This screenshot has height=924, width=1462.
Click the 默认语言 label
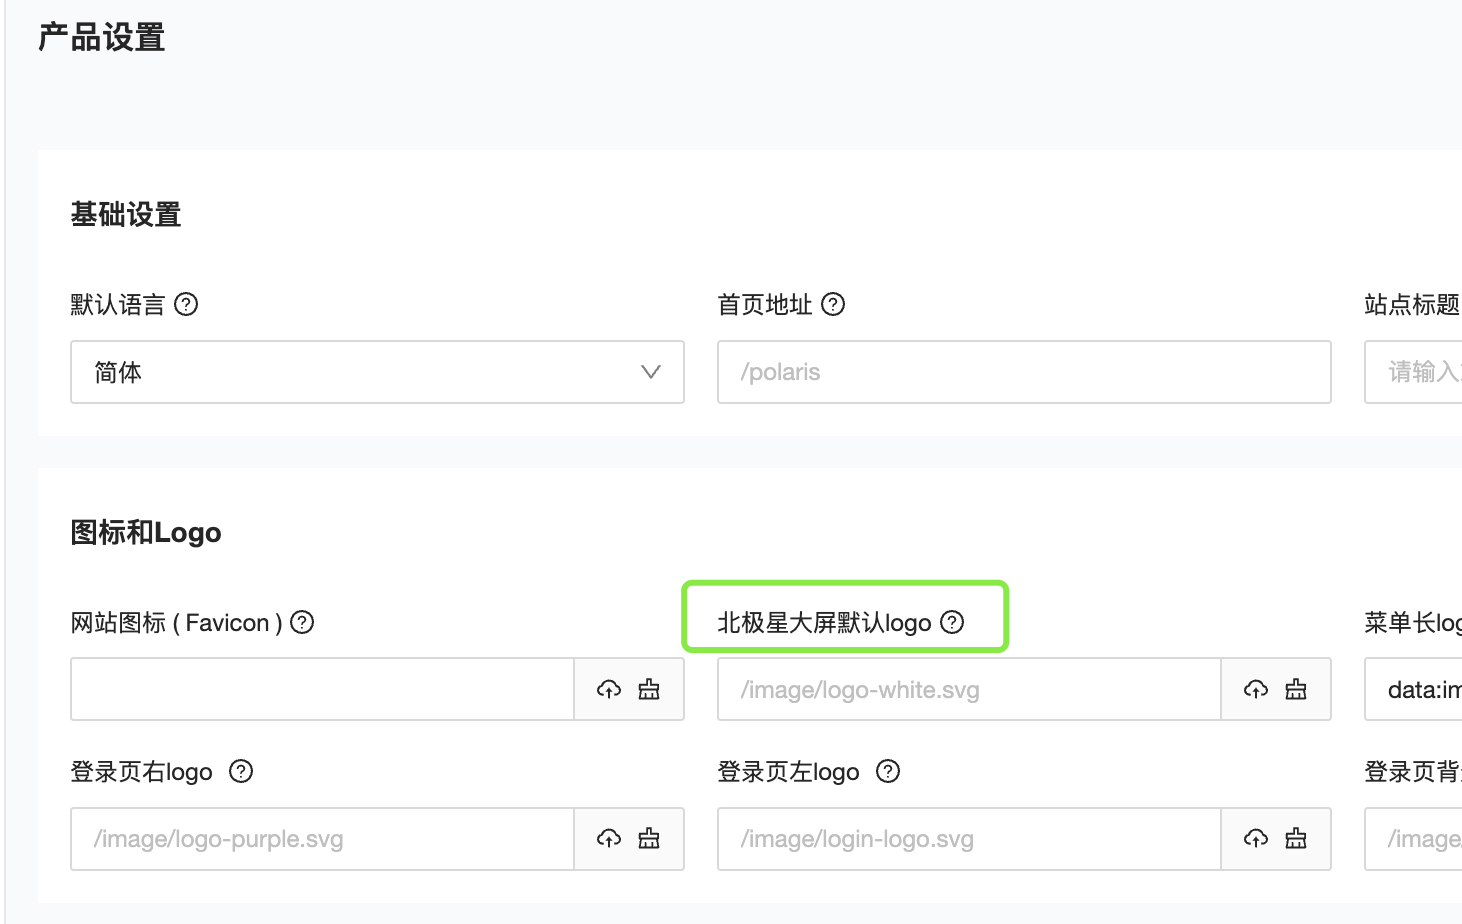point(118,304)
